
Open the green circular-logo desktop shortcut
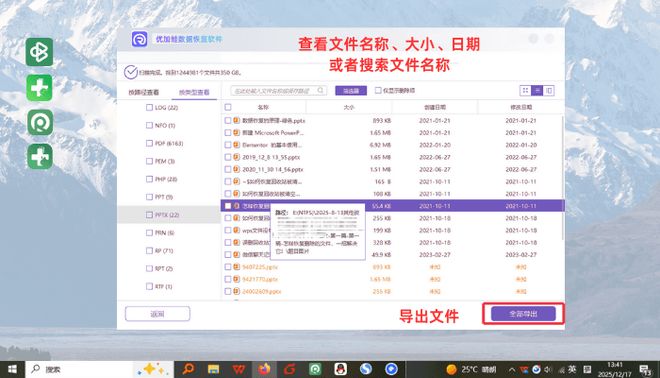(40, 122)
